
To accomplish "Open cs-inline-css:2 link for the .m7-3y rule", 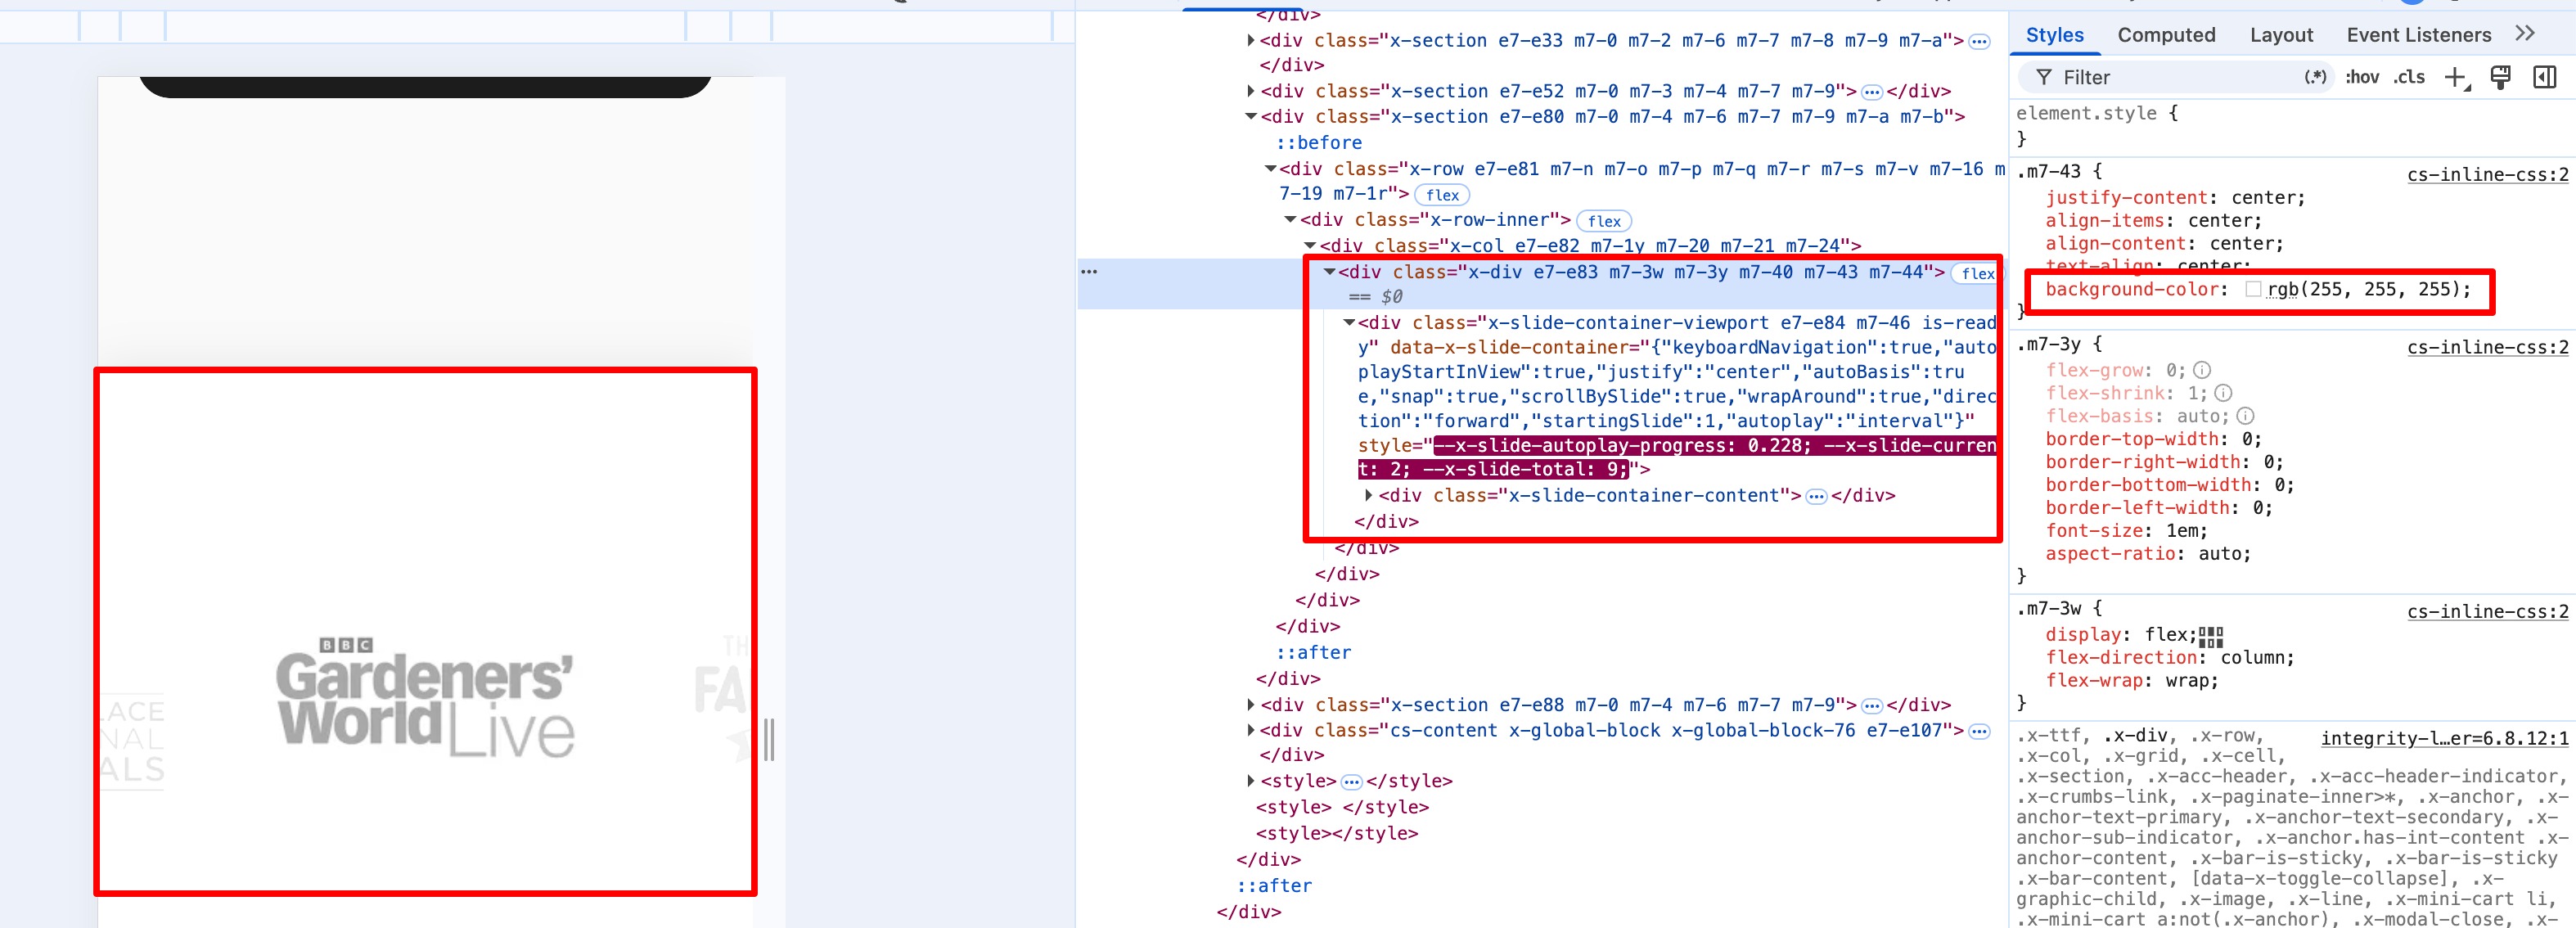I will click(2487, 348).
